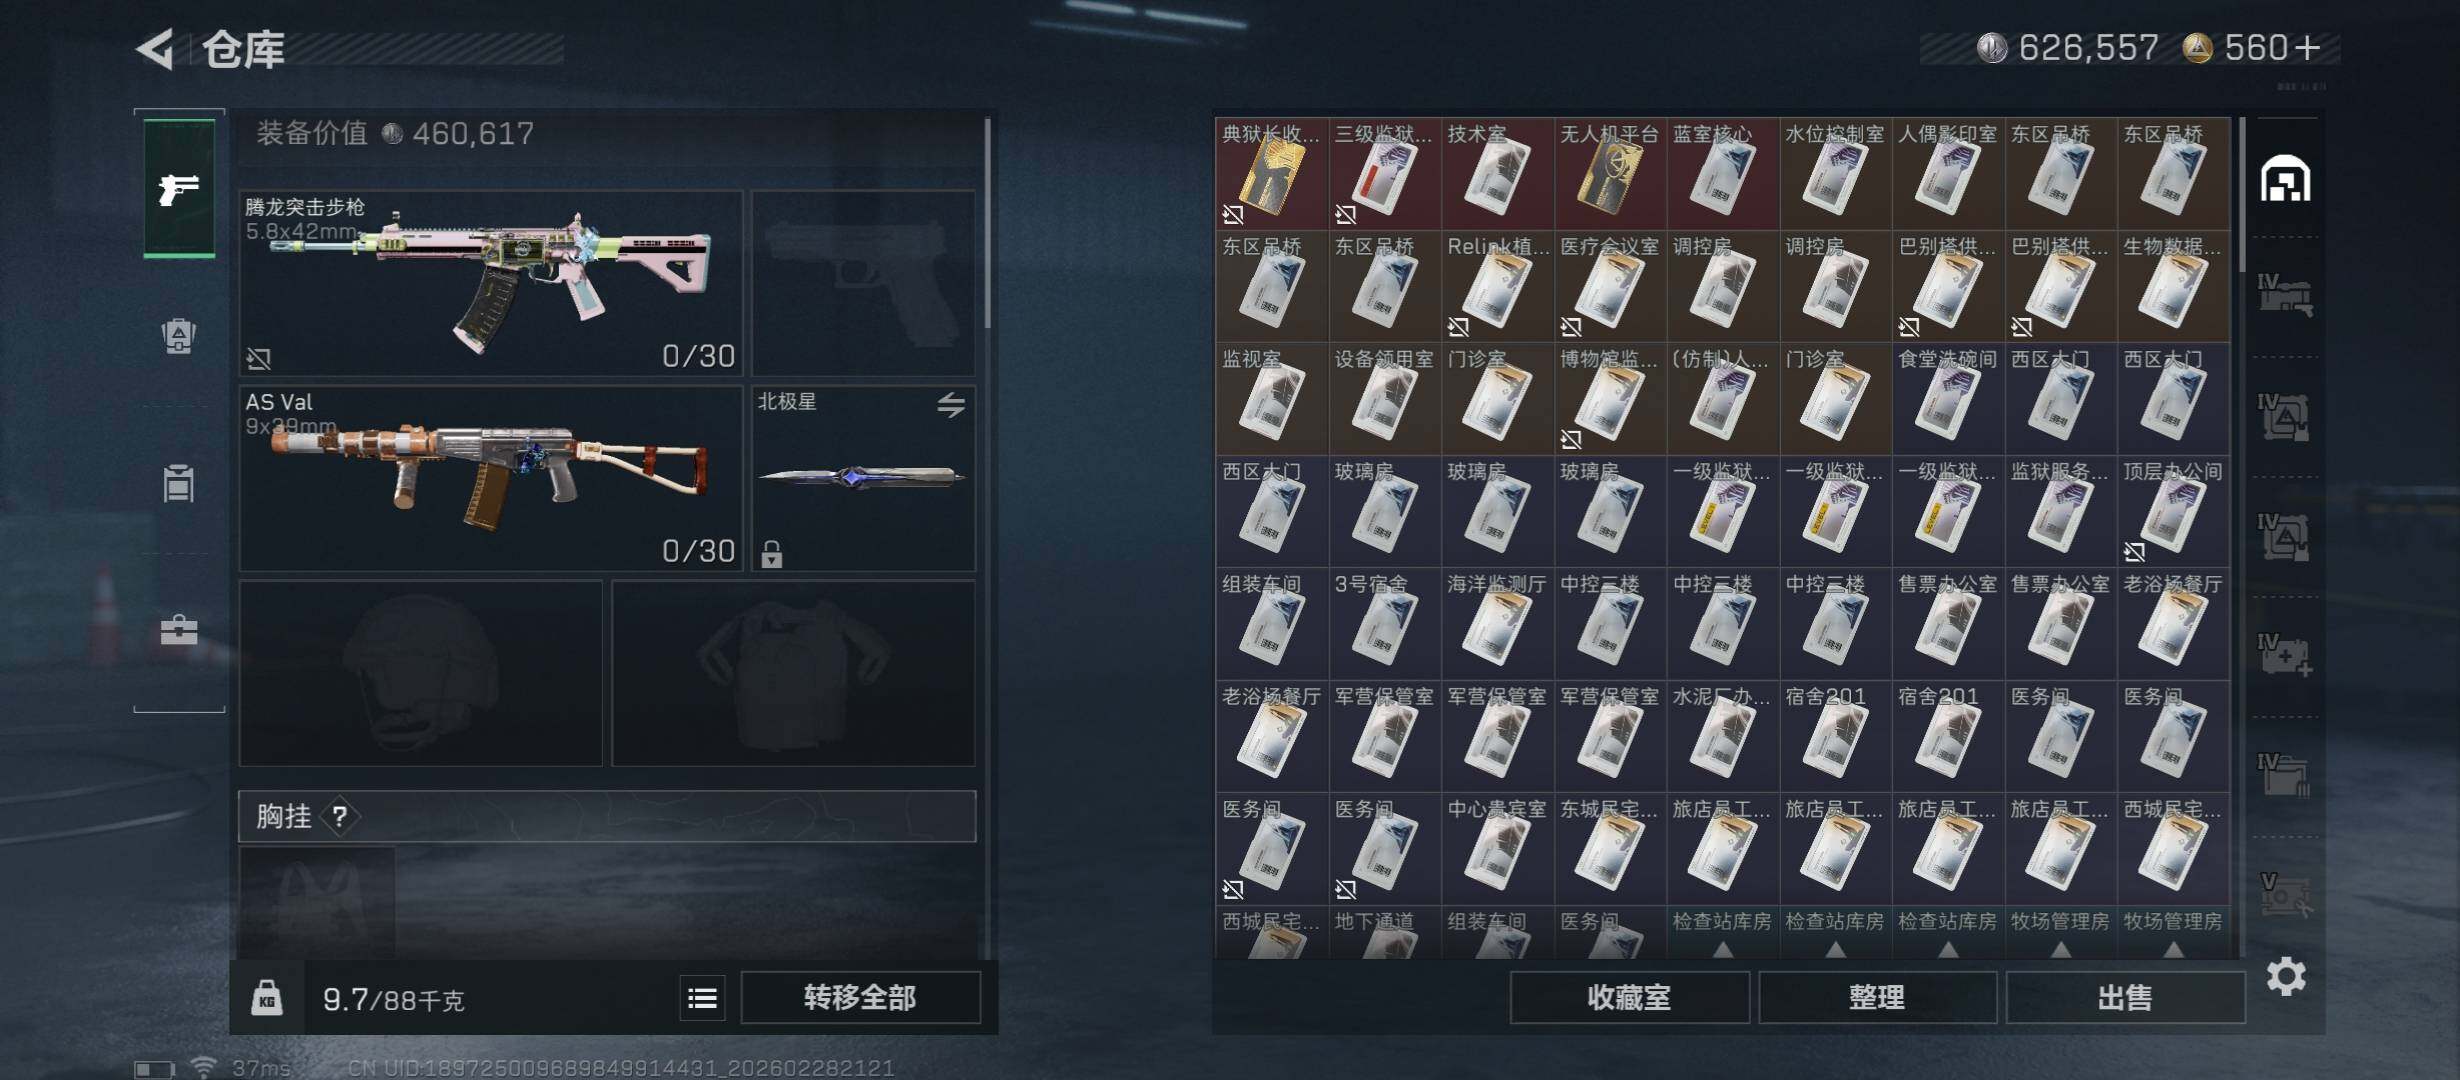
Task: Open the IV folder case storage
Action: [x=2285, y=776]
